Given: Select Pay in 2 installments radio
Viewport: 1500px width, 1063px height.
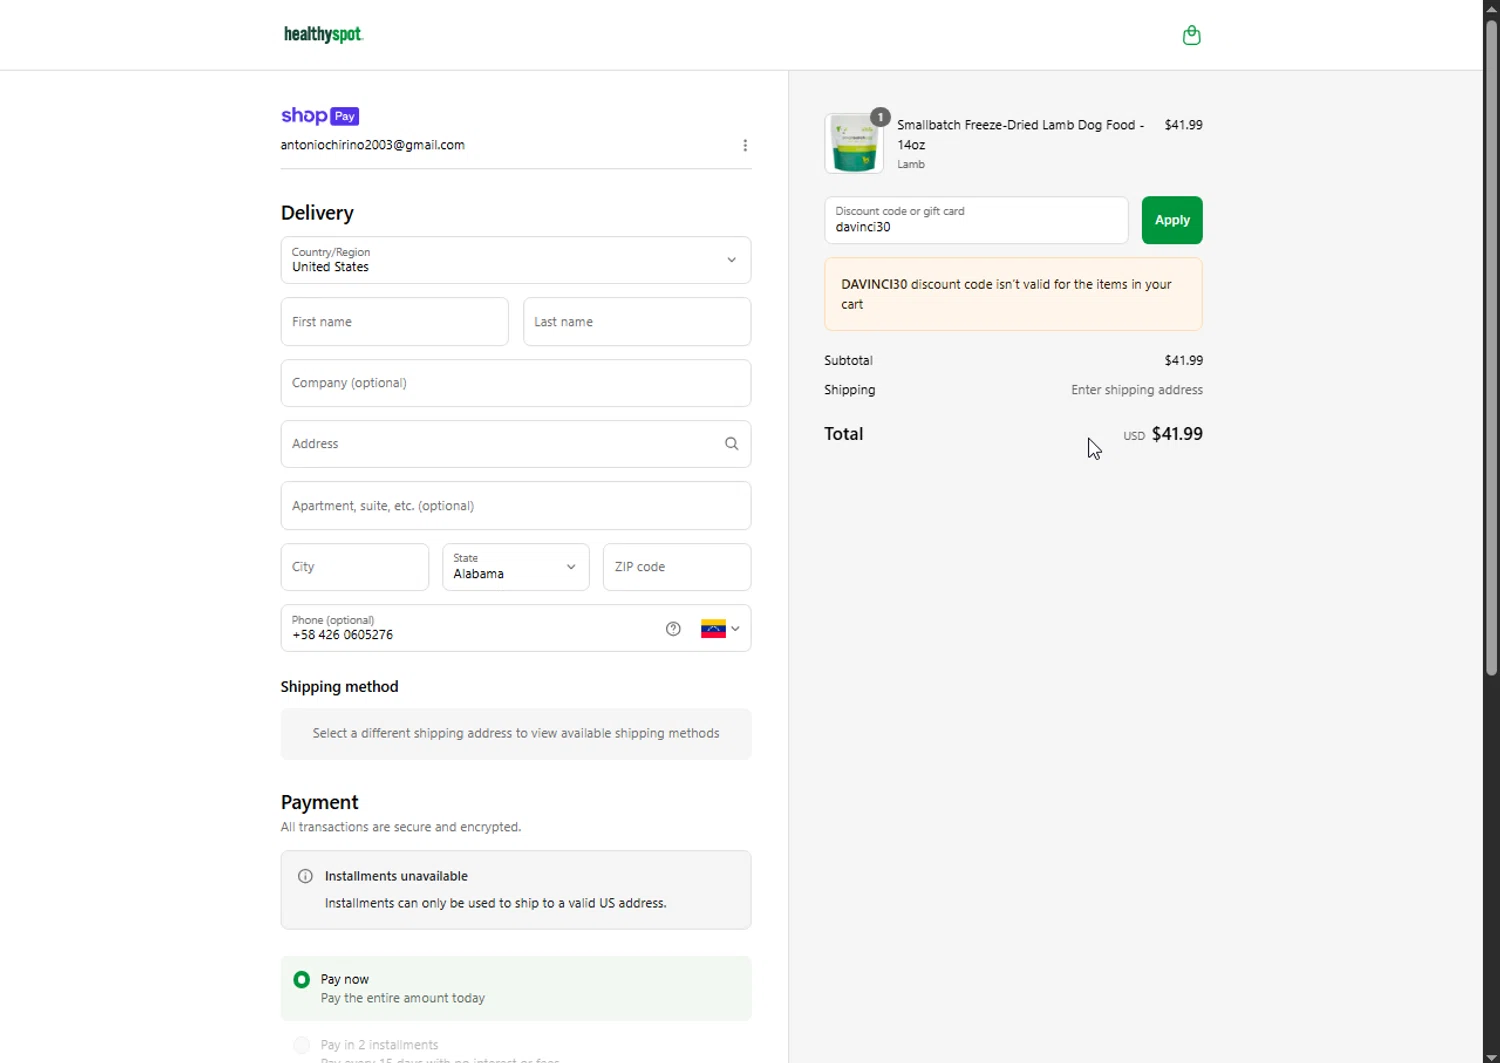Looking at the screenshot, I should tap(301, 1045).
